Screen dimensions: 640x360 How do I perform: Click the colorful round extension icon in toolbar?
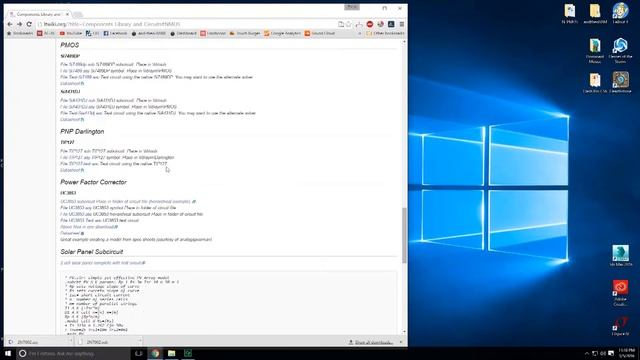380,24
